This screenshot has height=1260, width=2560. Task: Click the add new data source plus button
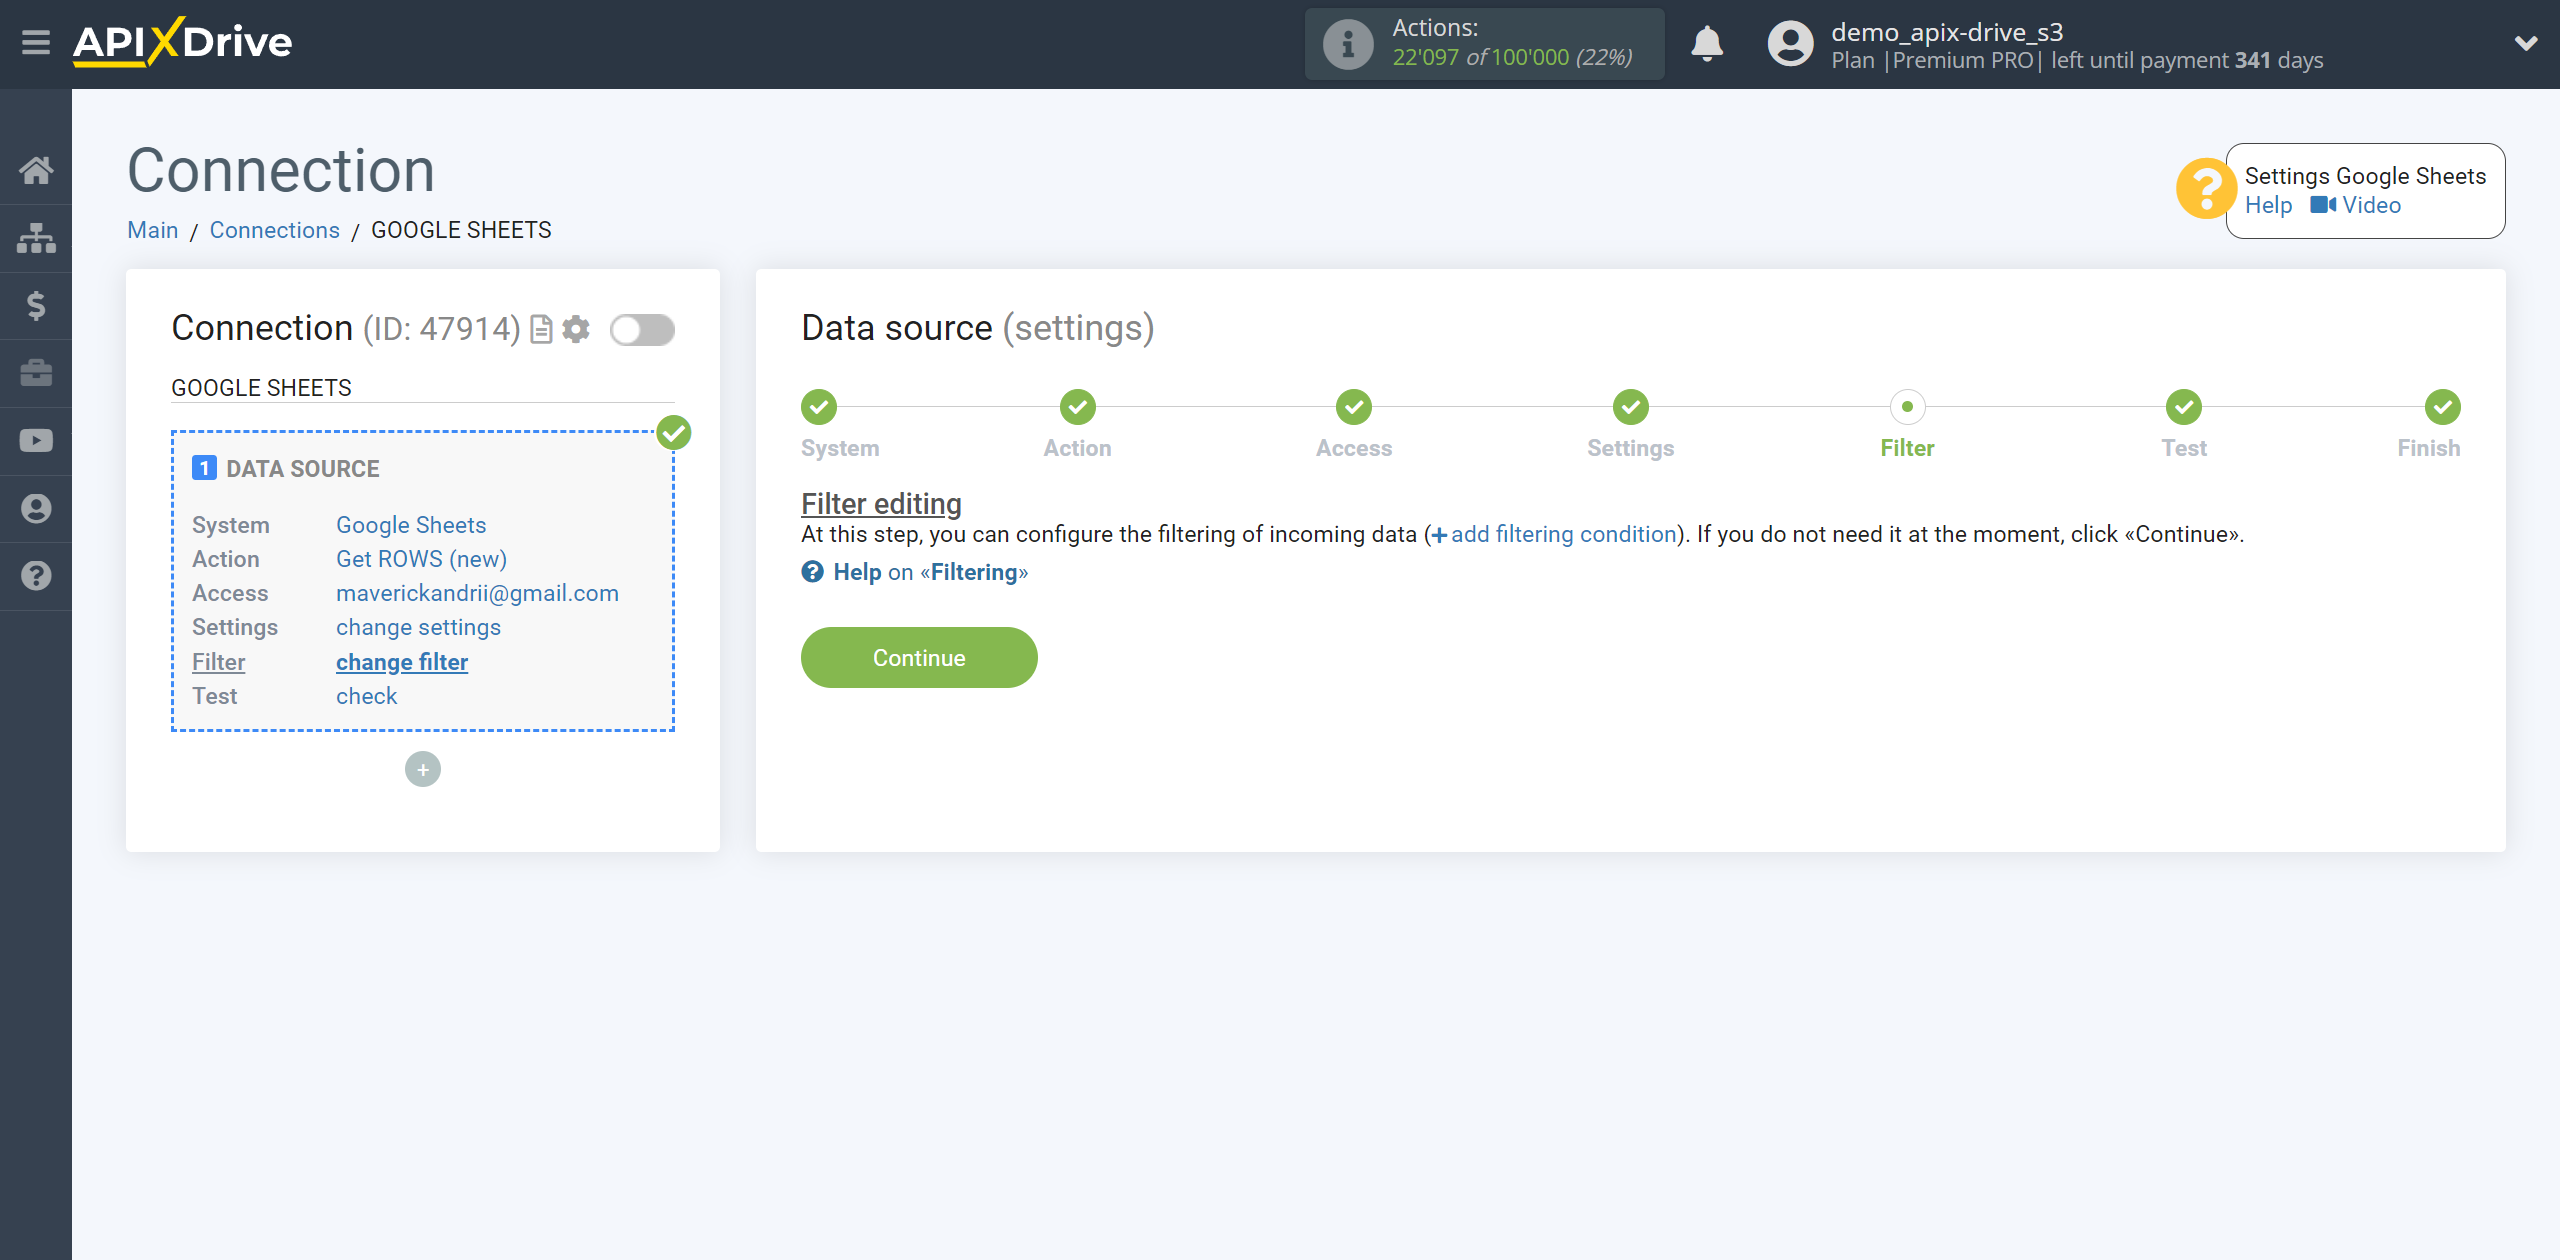[x=423, y=769]
